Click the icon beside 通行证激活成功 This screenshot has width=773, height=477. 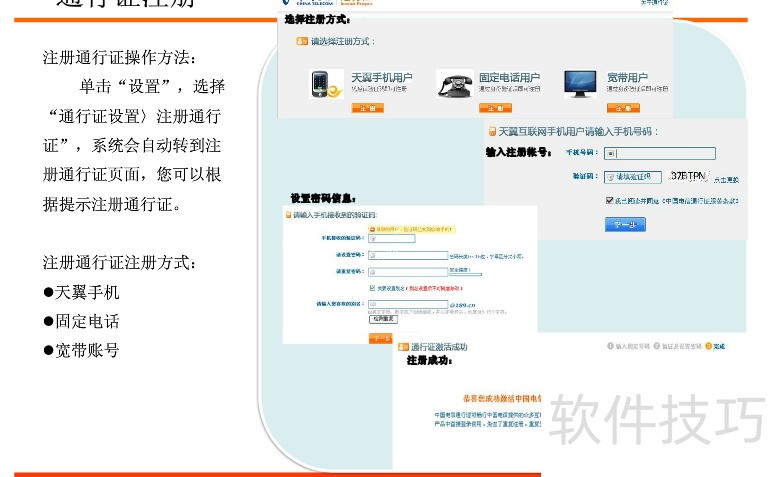pyautogui.click(x=403, y=347)
